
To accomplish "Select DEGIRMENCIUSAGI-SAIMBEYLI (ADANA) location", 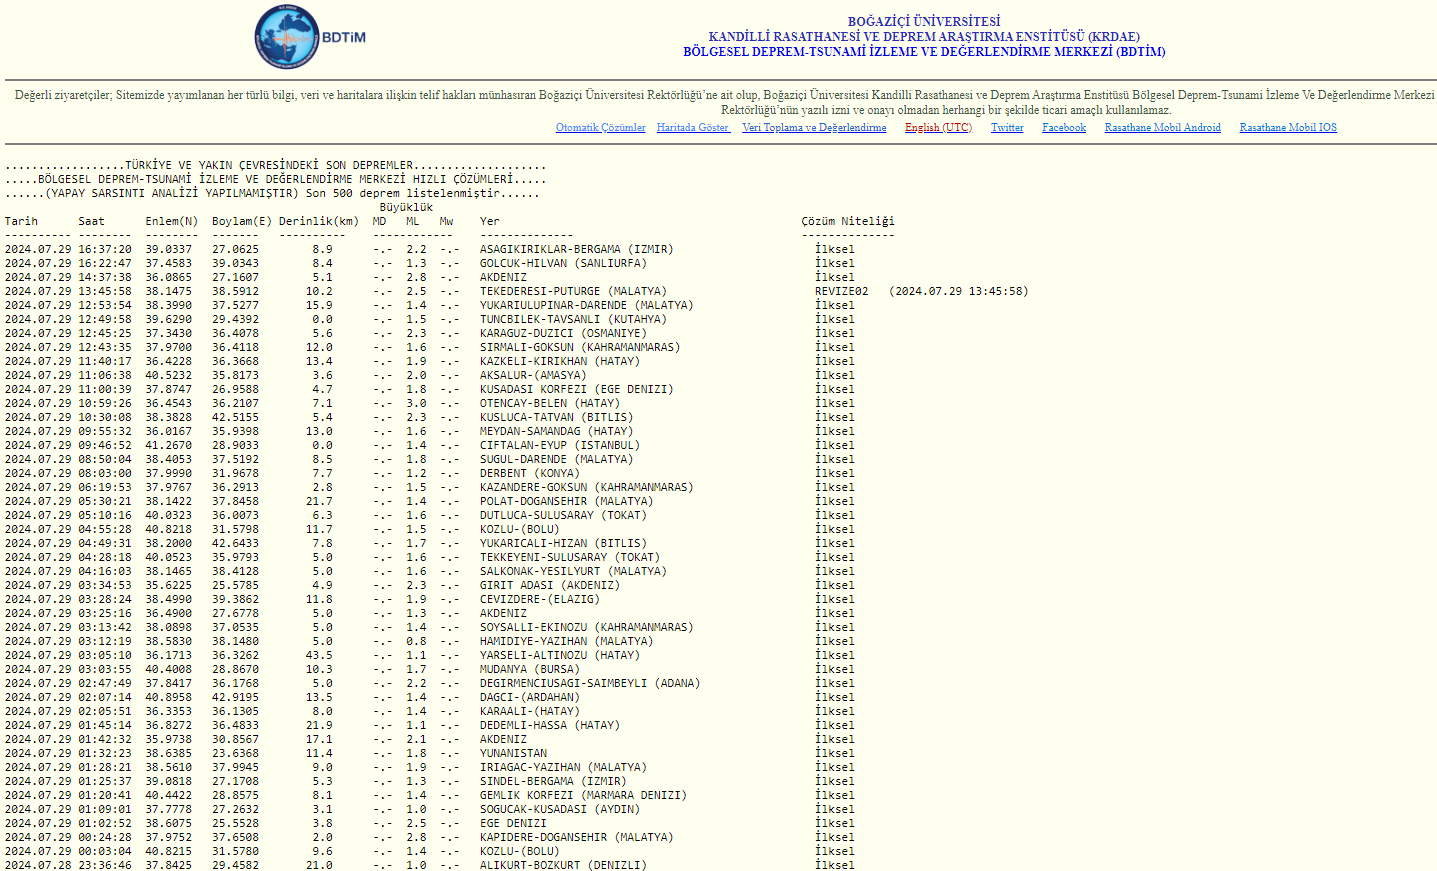I will (590, 684).
